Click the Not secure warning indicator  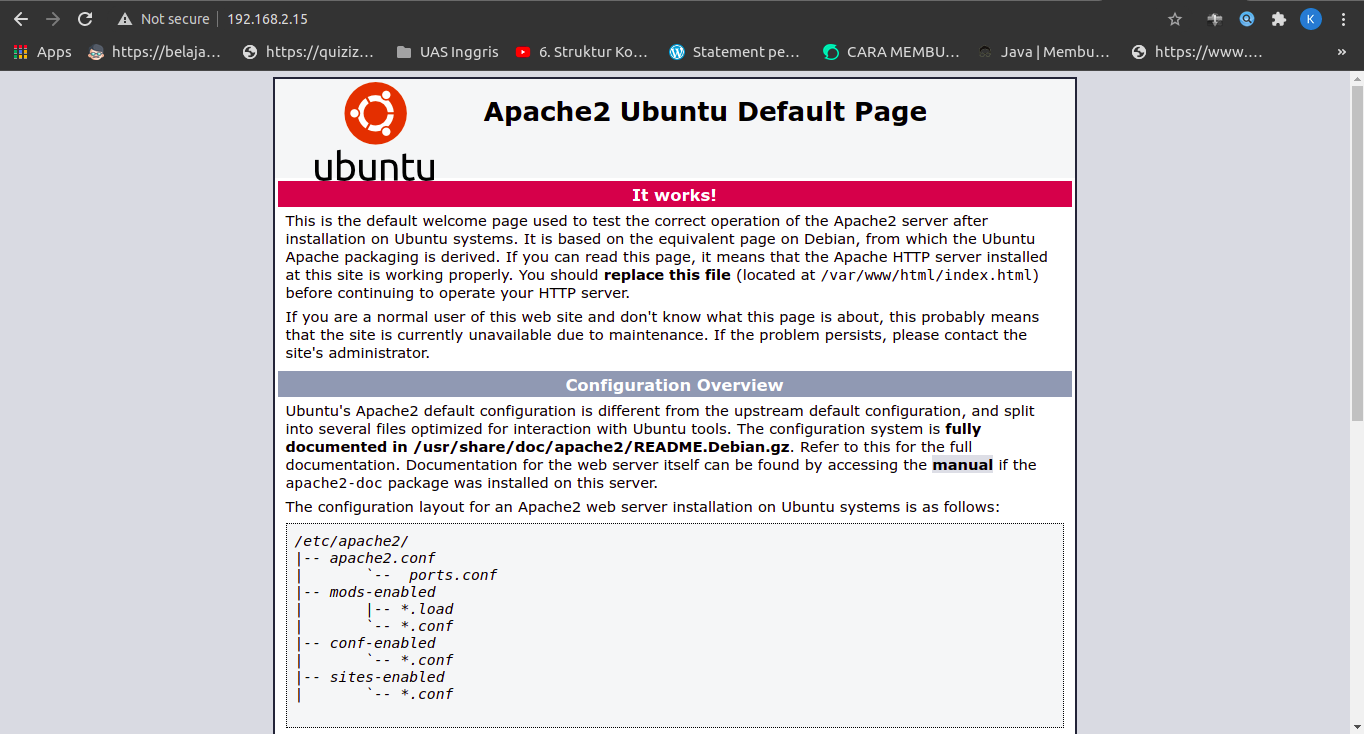pyautogui.click(x=163, y=19)
